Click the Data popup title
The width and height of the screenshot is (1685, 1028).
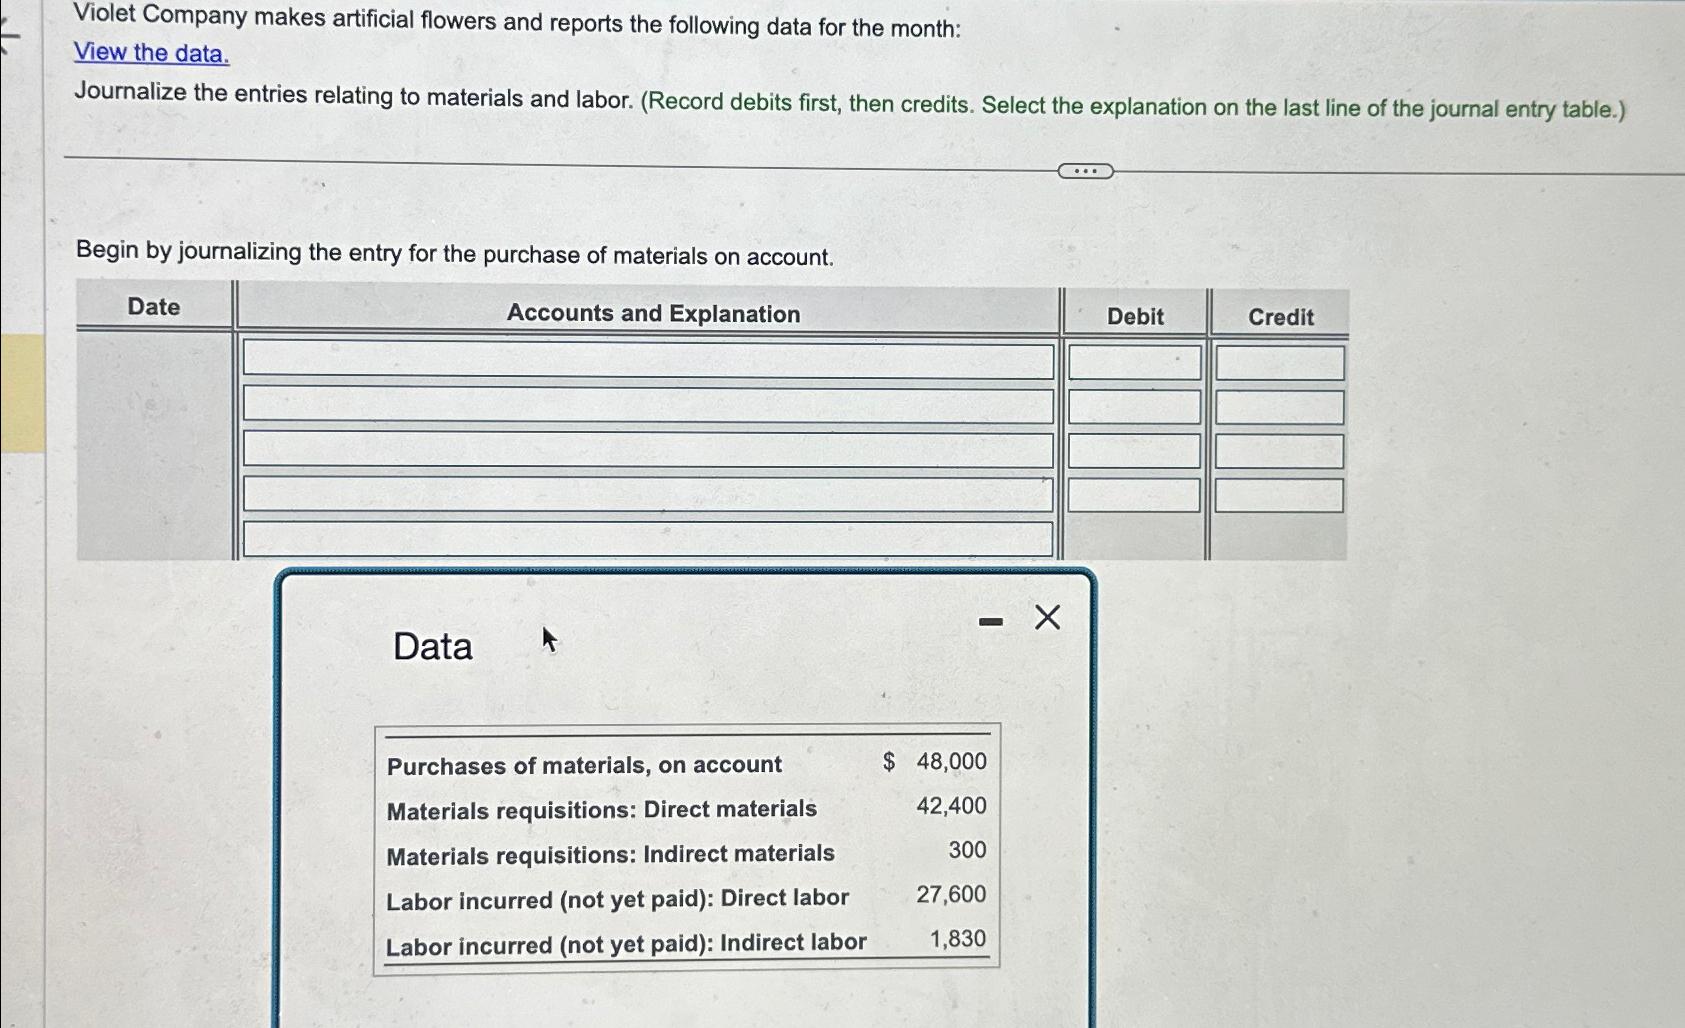point(433,647)
